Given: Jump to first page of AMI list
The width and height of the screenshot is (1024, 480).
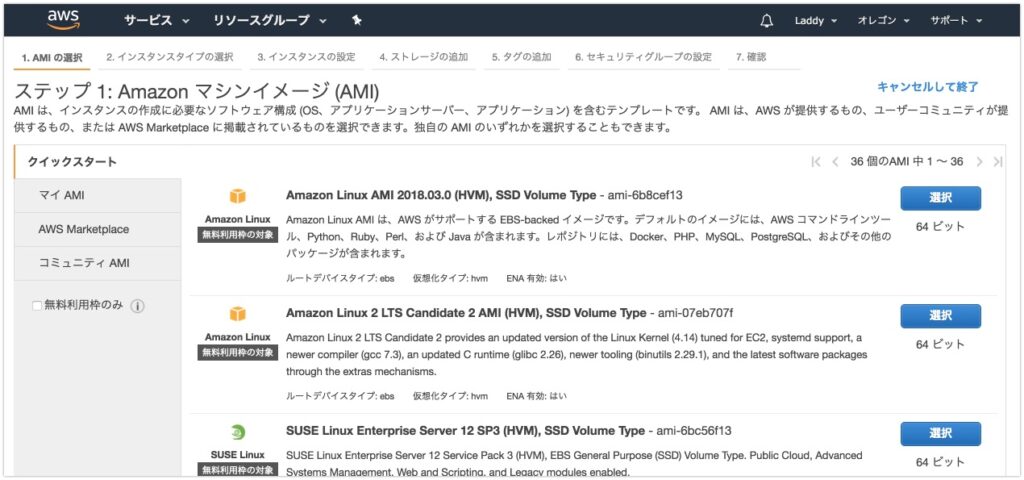Looking at the screenshot, I should point(816,162).
